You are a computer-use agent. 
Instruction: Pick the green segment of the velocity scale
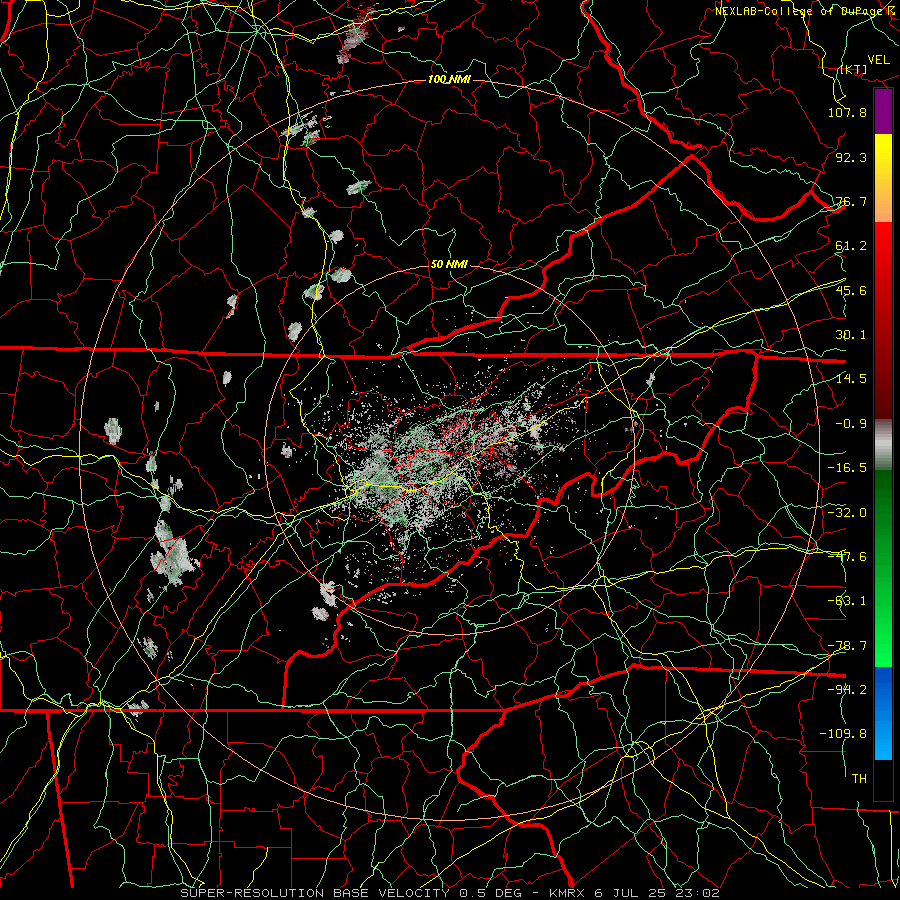pyautogui.click(x=883, y=568)
